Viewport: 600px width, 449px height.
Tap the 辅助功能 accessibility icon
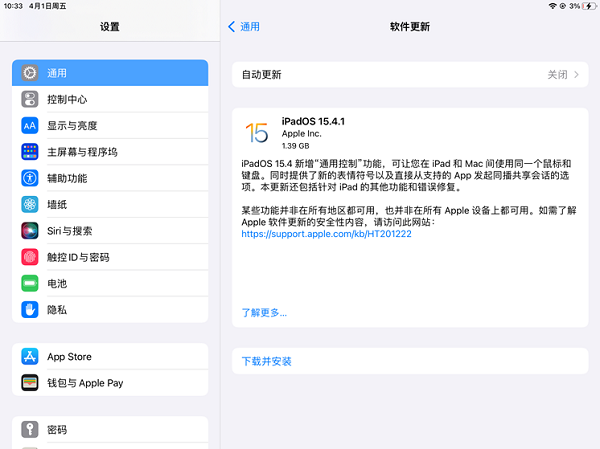tap(30, 178)
